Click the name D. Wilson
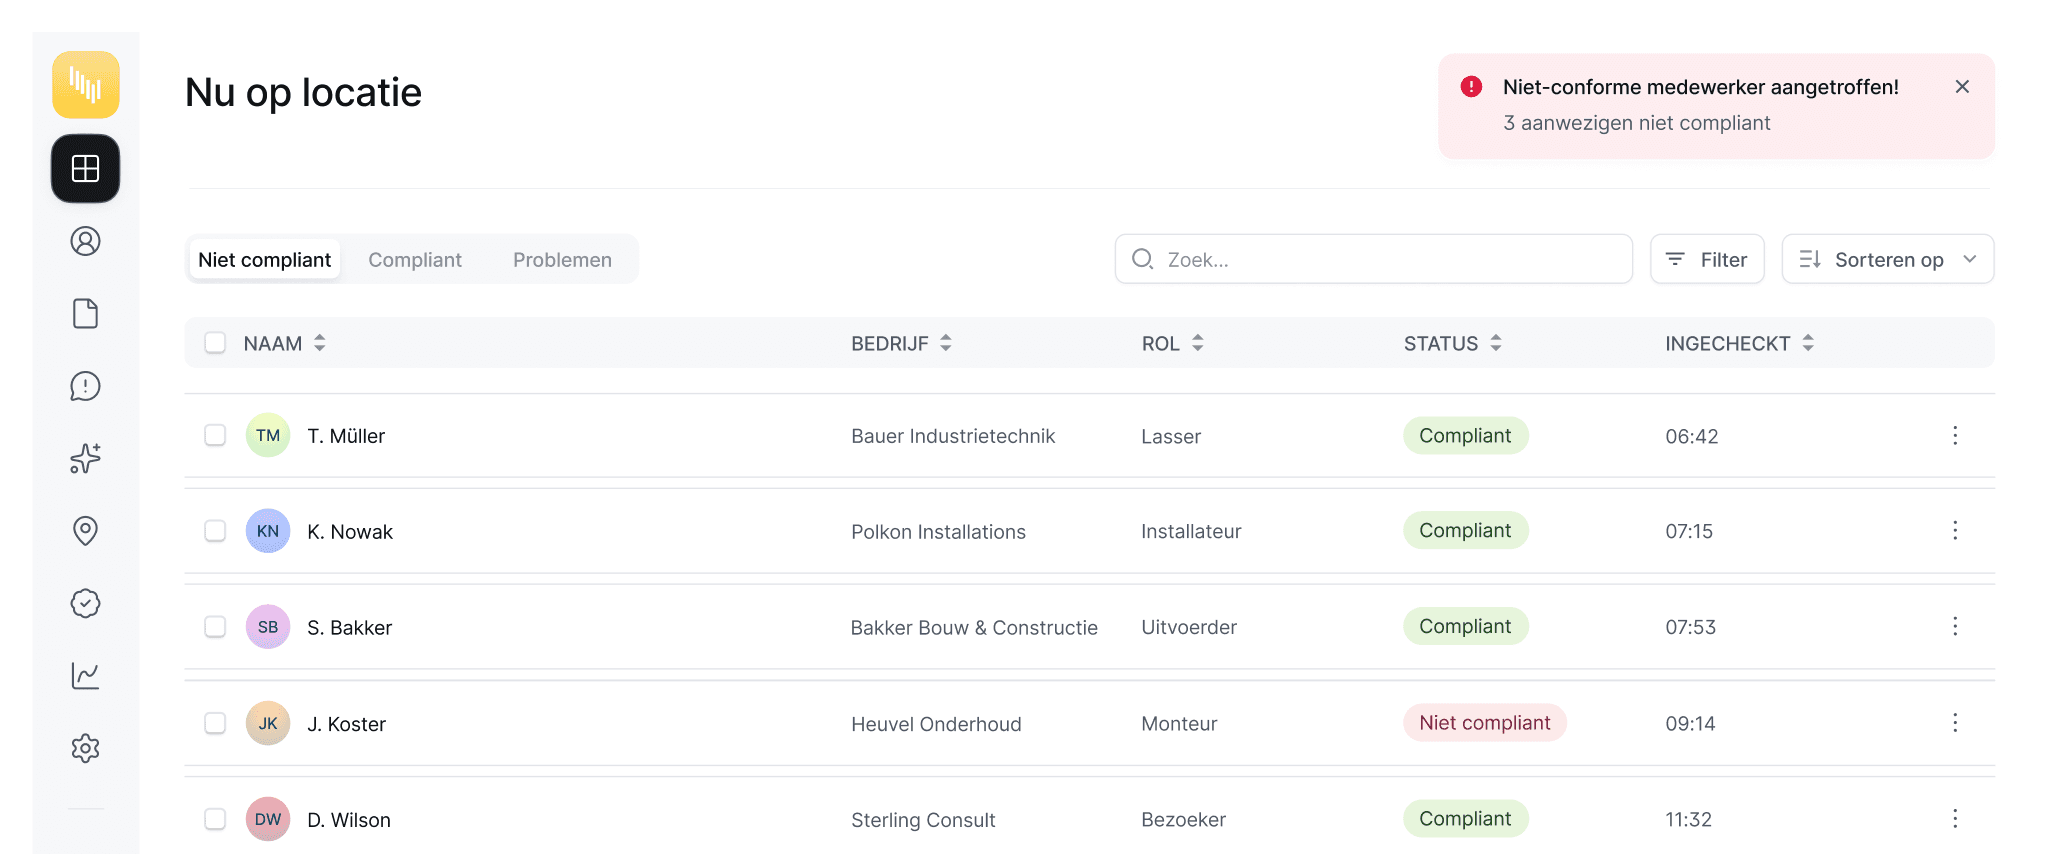 coord(349,820)
